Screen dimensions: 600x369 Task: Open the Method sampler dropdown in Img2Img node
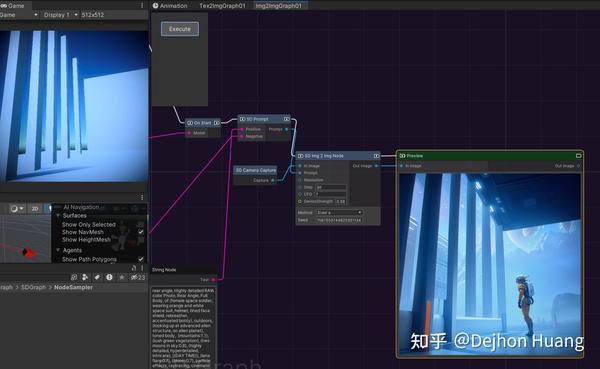339,212
